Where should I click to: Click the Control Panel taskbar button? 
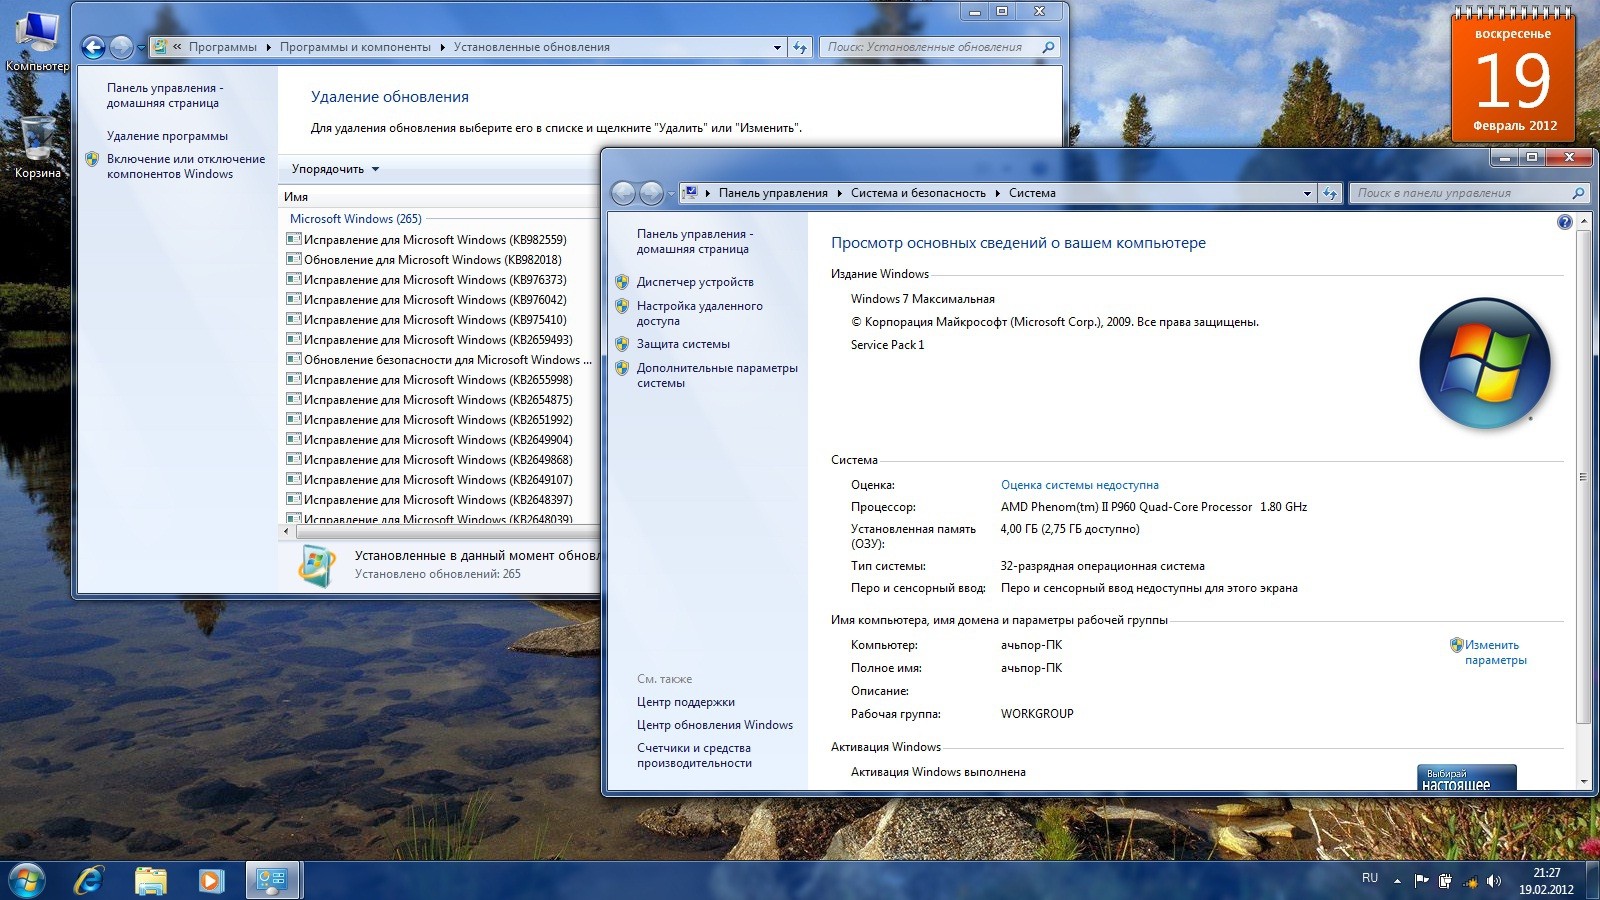[272, 880]
